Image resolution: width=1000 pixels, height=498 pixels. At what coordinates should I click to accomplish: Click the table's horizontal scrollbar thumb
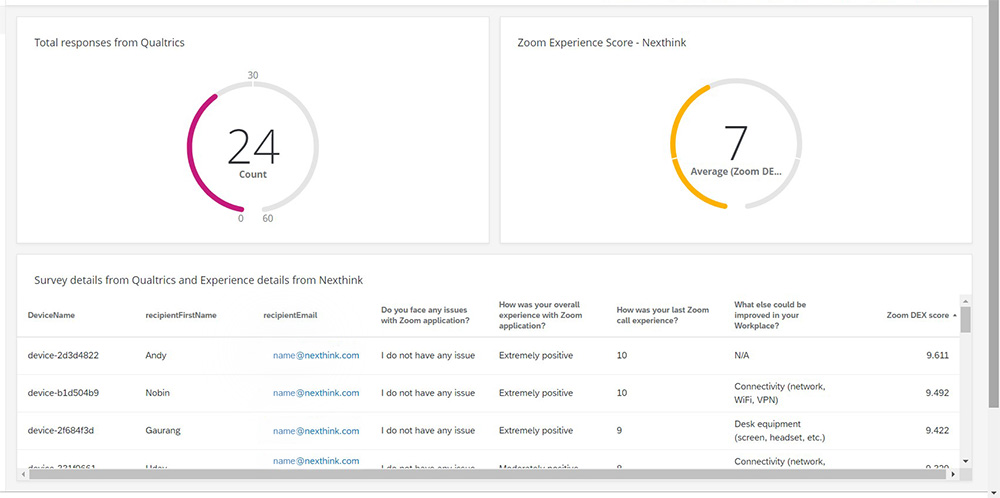pyautogui.click(x=488, y=474)
